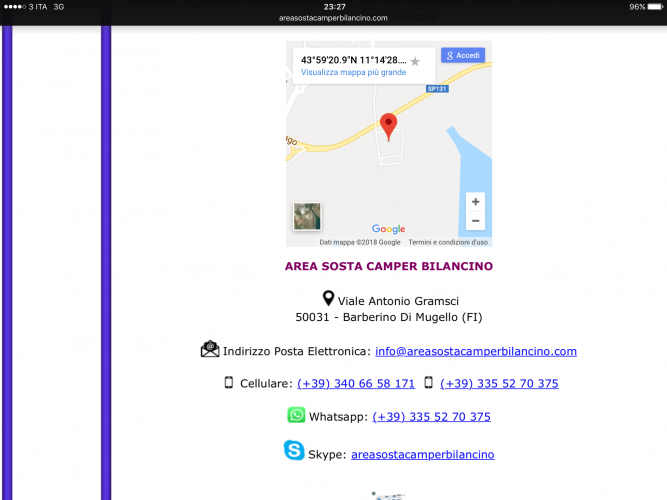This screenshot has height=500, width=667.
Task: Click the blue Skype icon
Action: click(x=294, y=451)
